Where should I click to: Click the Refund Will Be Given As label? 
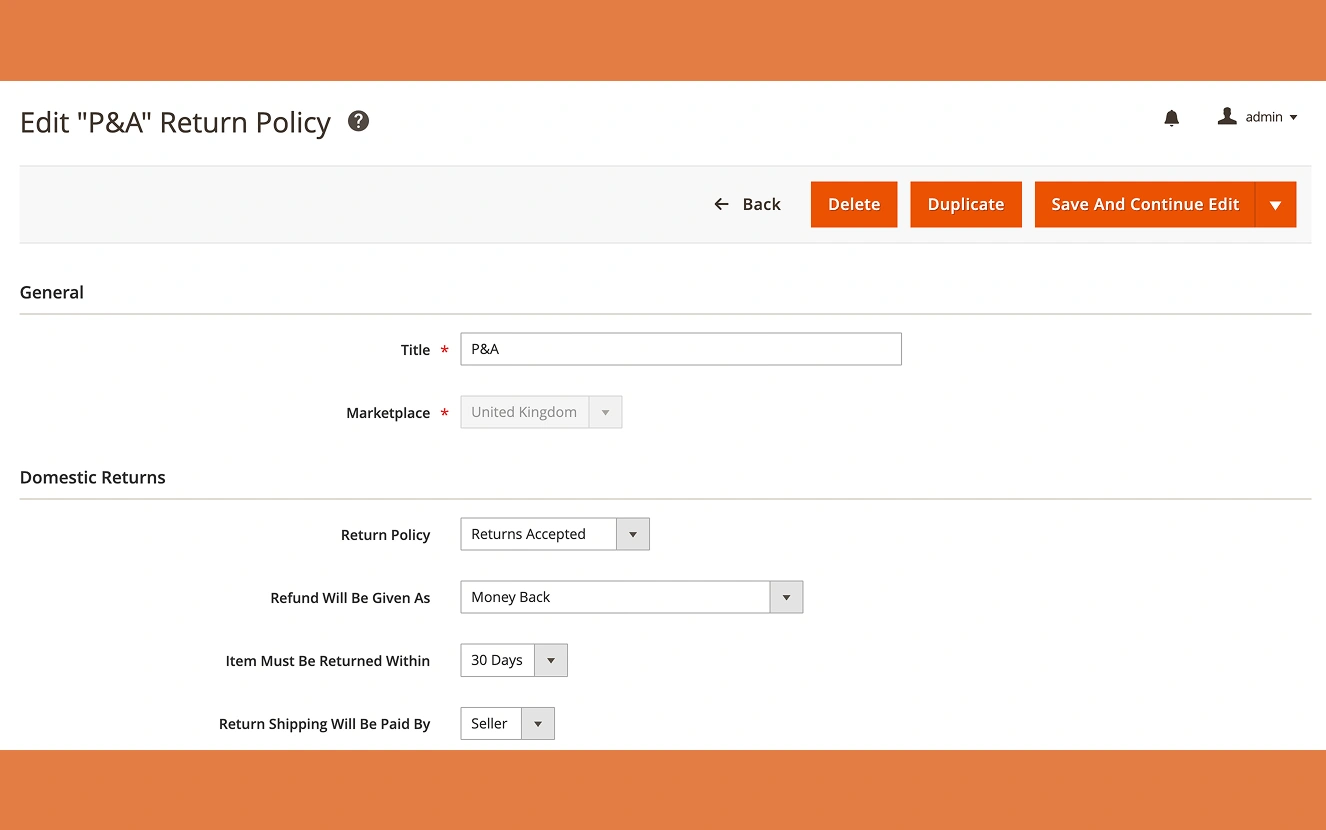coord(350,598)
